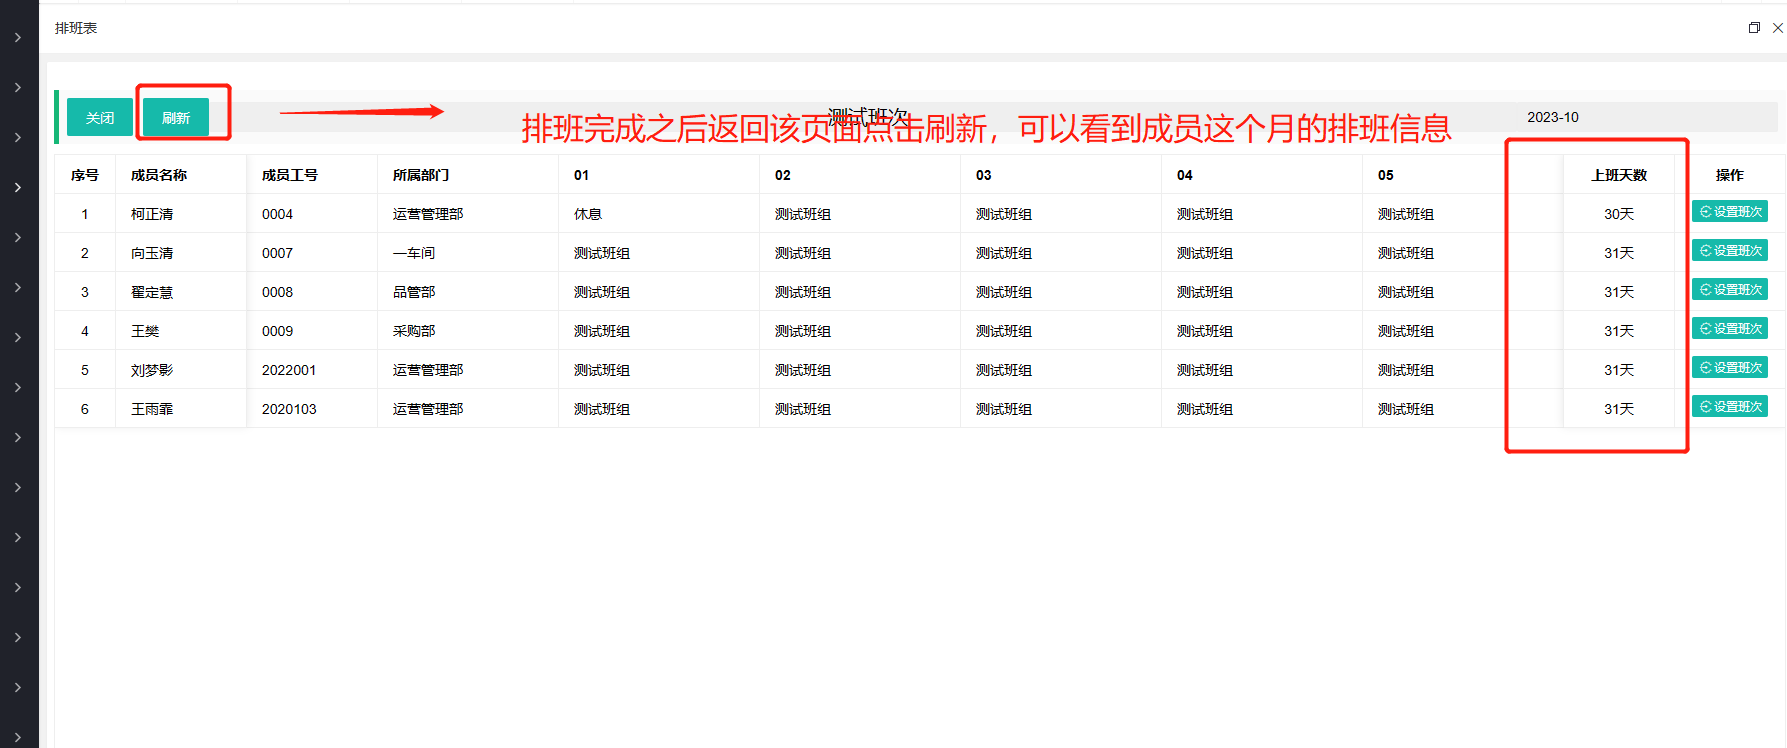Viewport: 1787px width, 748px height.
Task: Open 设置班次 for member 刘梦影
Action: pos(1730,368)
